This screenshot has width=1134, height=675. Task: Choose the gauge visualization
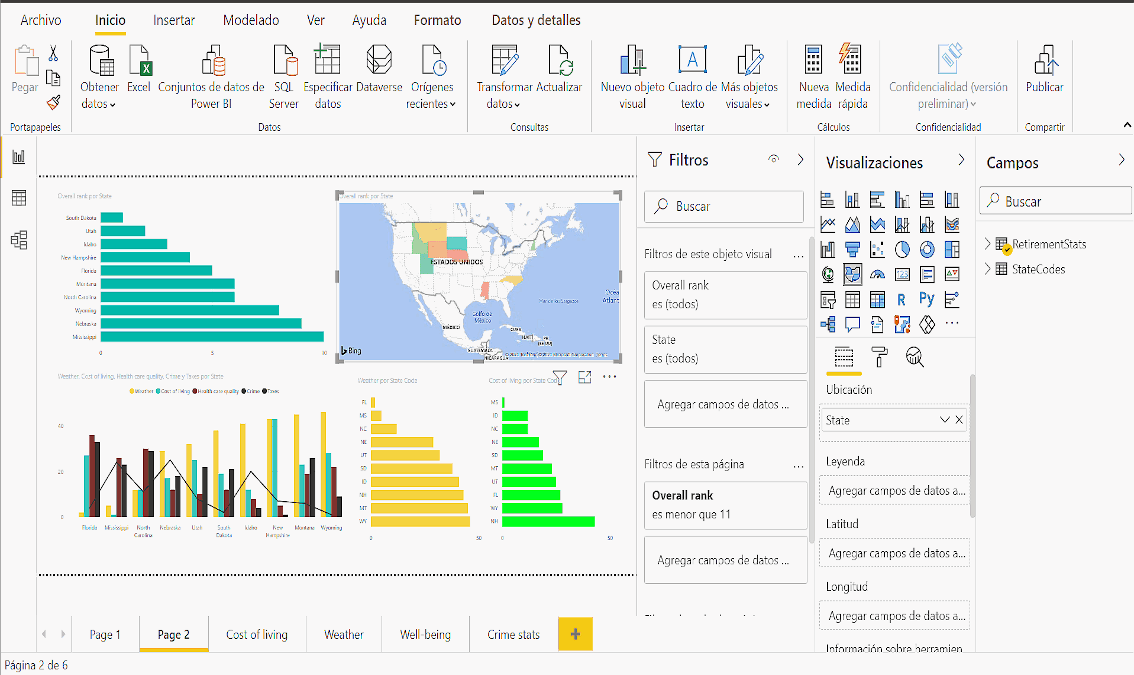(x=877, y=274)
